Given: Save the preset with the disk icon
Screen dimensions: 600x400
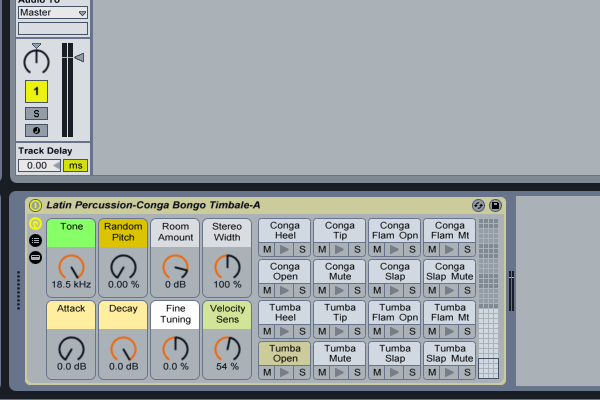Looking at the screenshot, I should coord(494,205).
